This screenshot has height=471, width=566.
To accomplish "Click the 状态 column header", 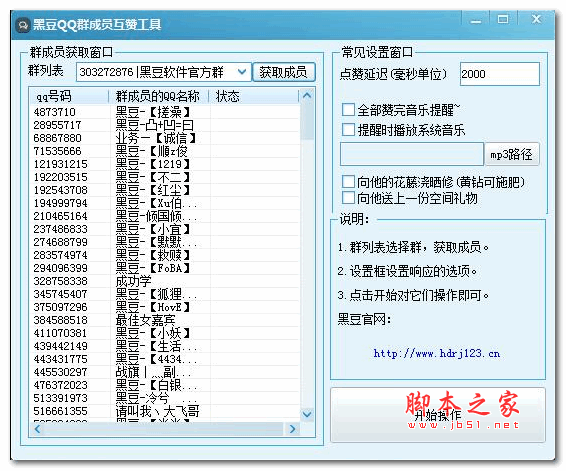I will point(254,96).
